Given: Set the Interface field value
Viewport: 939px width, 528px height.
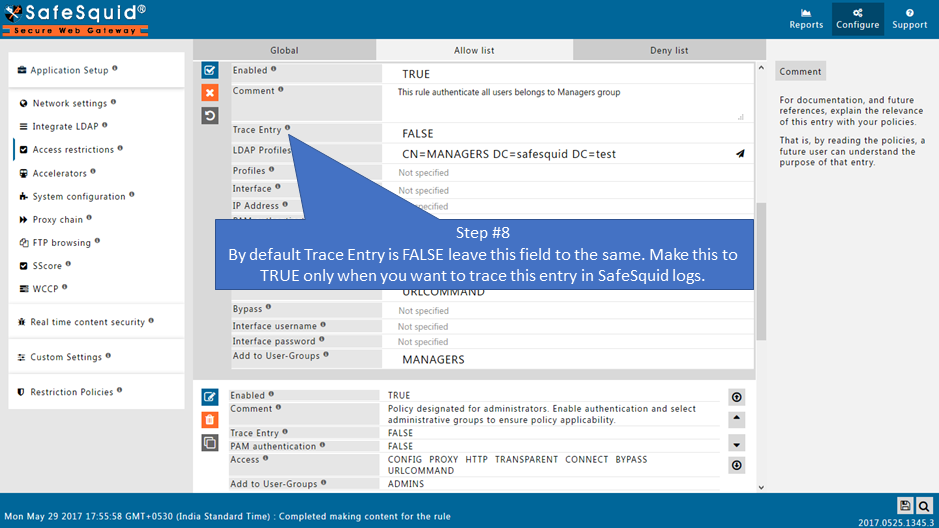Looking at the screenshot, I should 567,190.
